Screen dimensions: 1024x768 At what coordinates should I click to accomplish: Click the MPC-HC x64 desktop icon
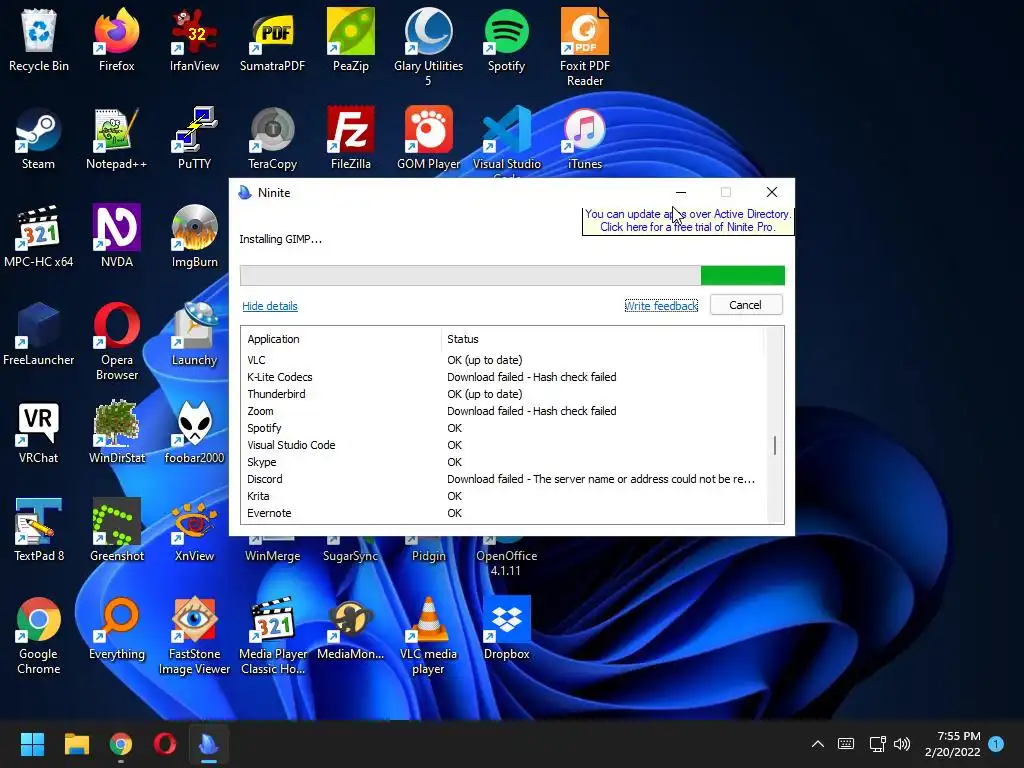click(x=39, y=236)
